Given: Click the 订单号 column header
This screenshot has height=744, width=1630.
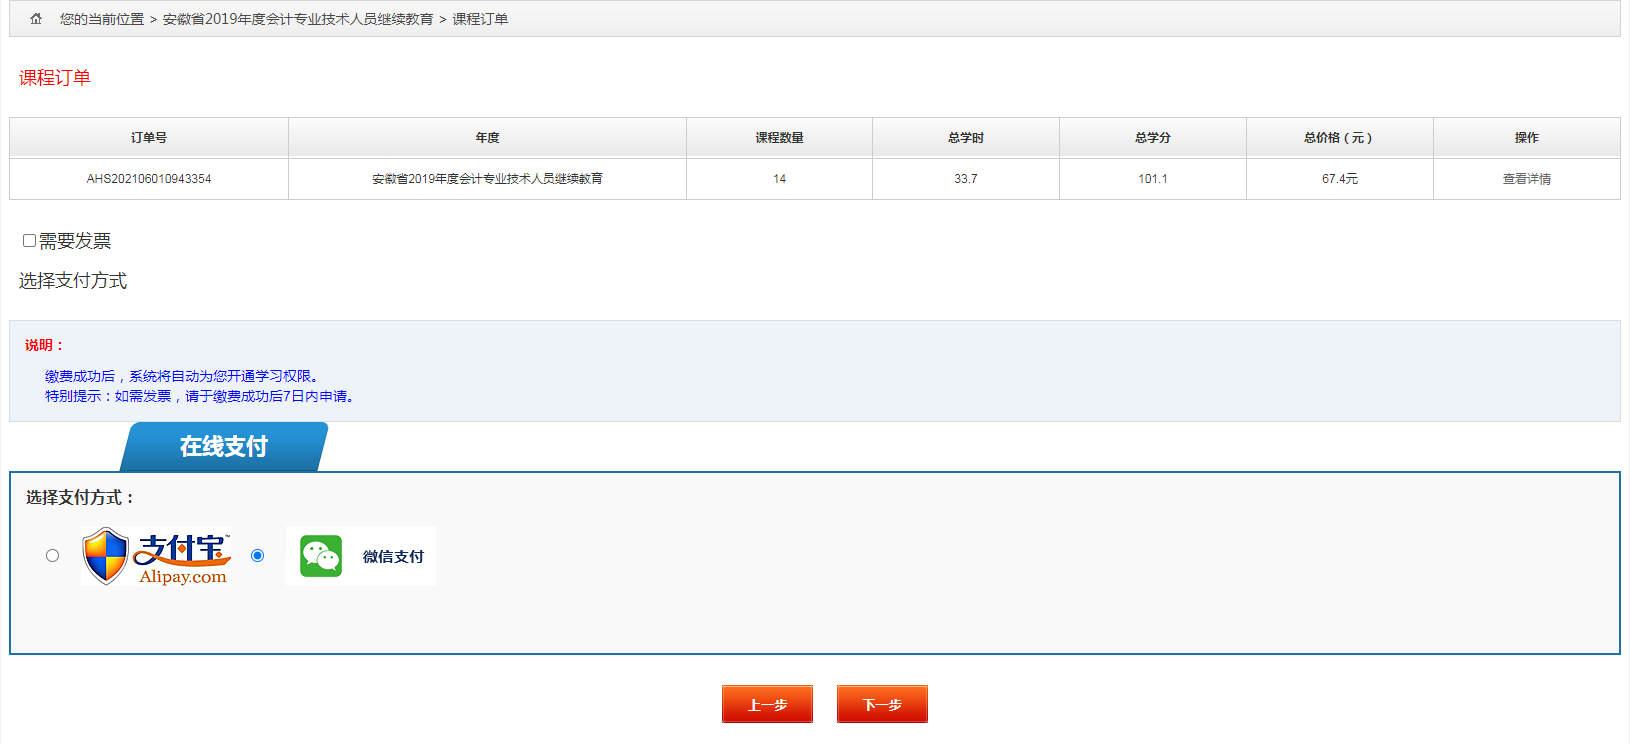Looking at the screenshot, I should pos(149,138).
